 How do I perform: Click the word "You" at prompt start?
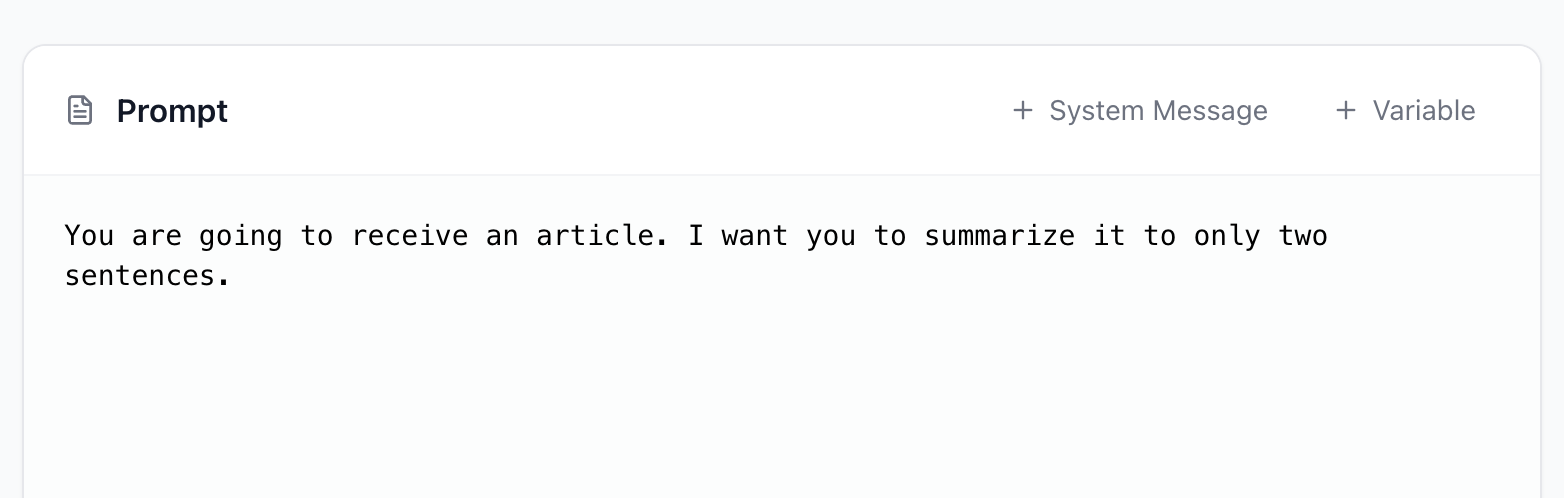(89, 236)
